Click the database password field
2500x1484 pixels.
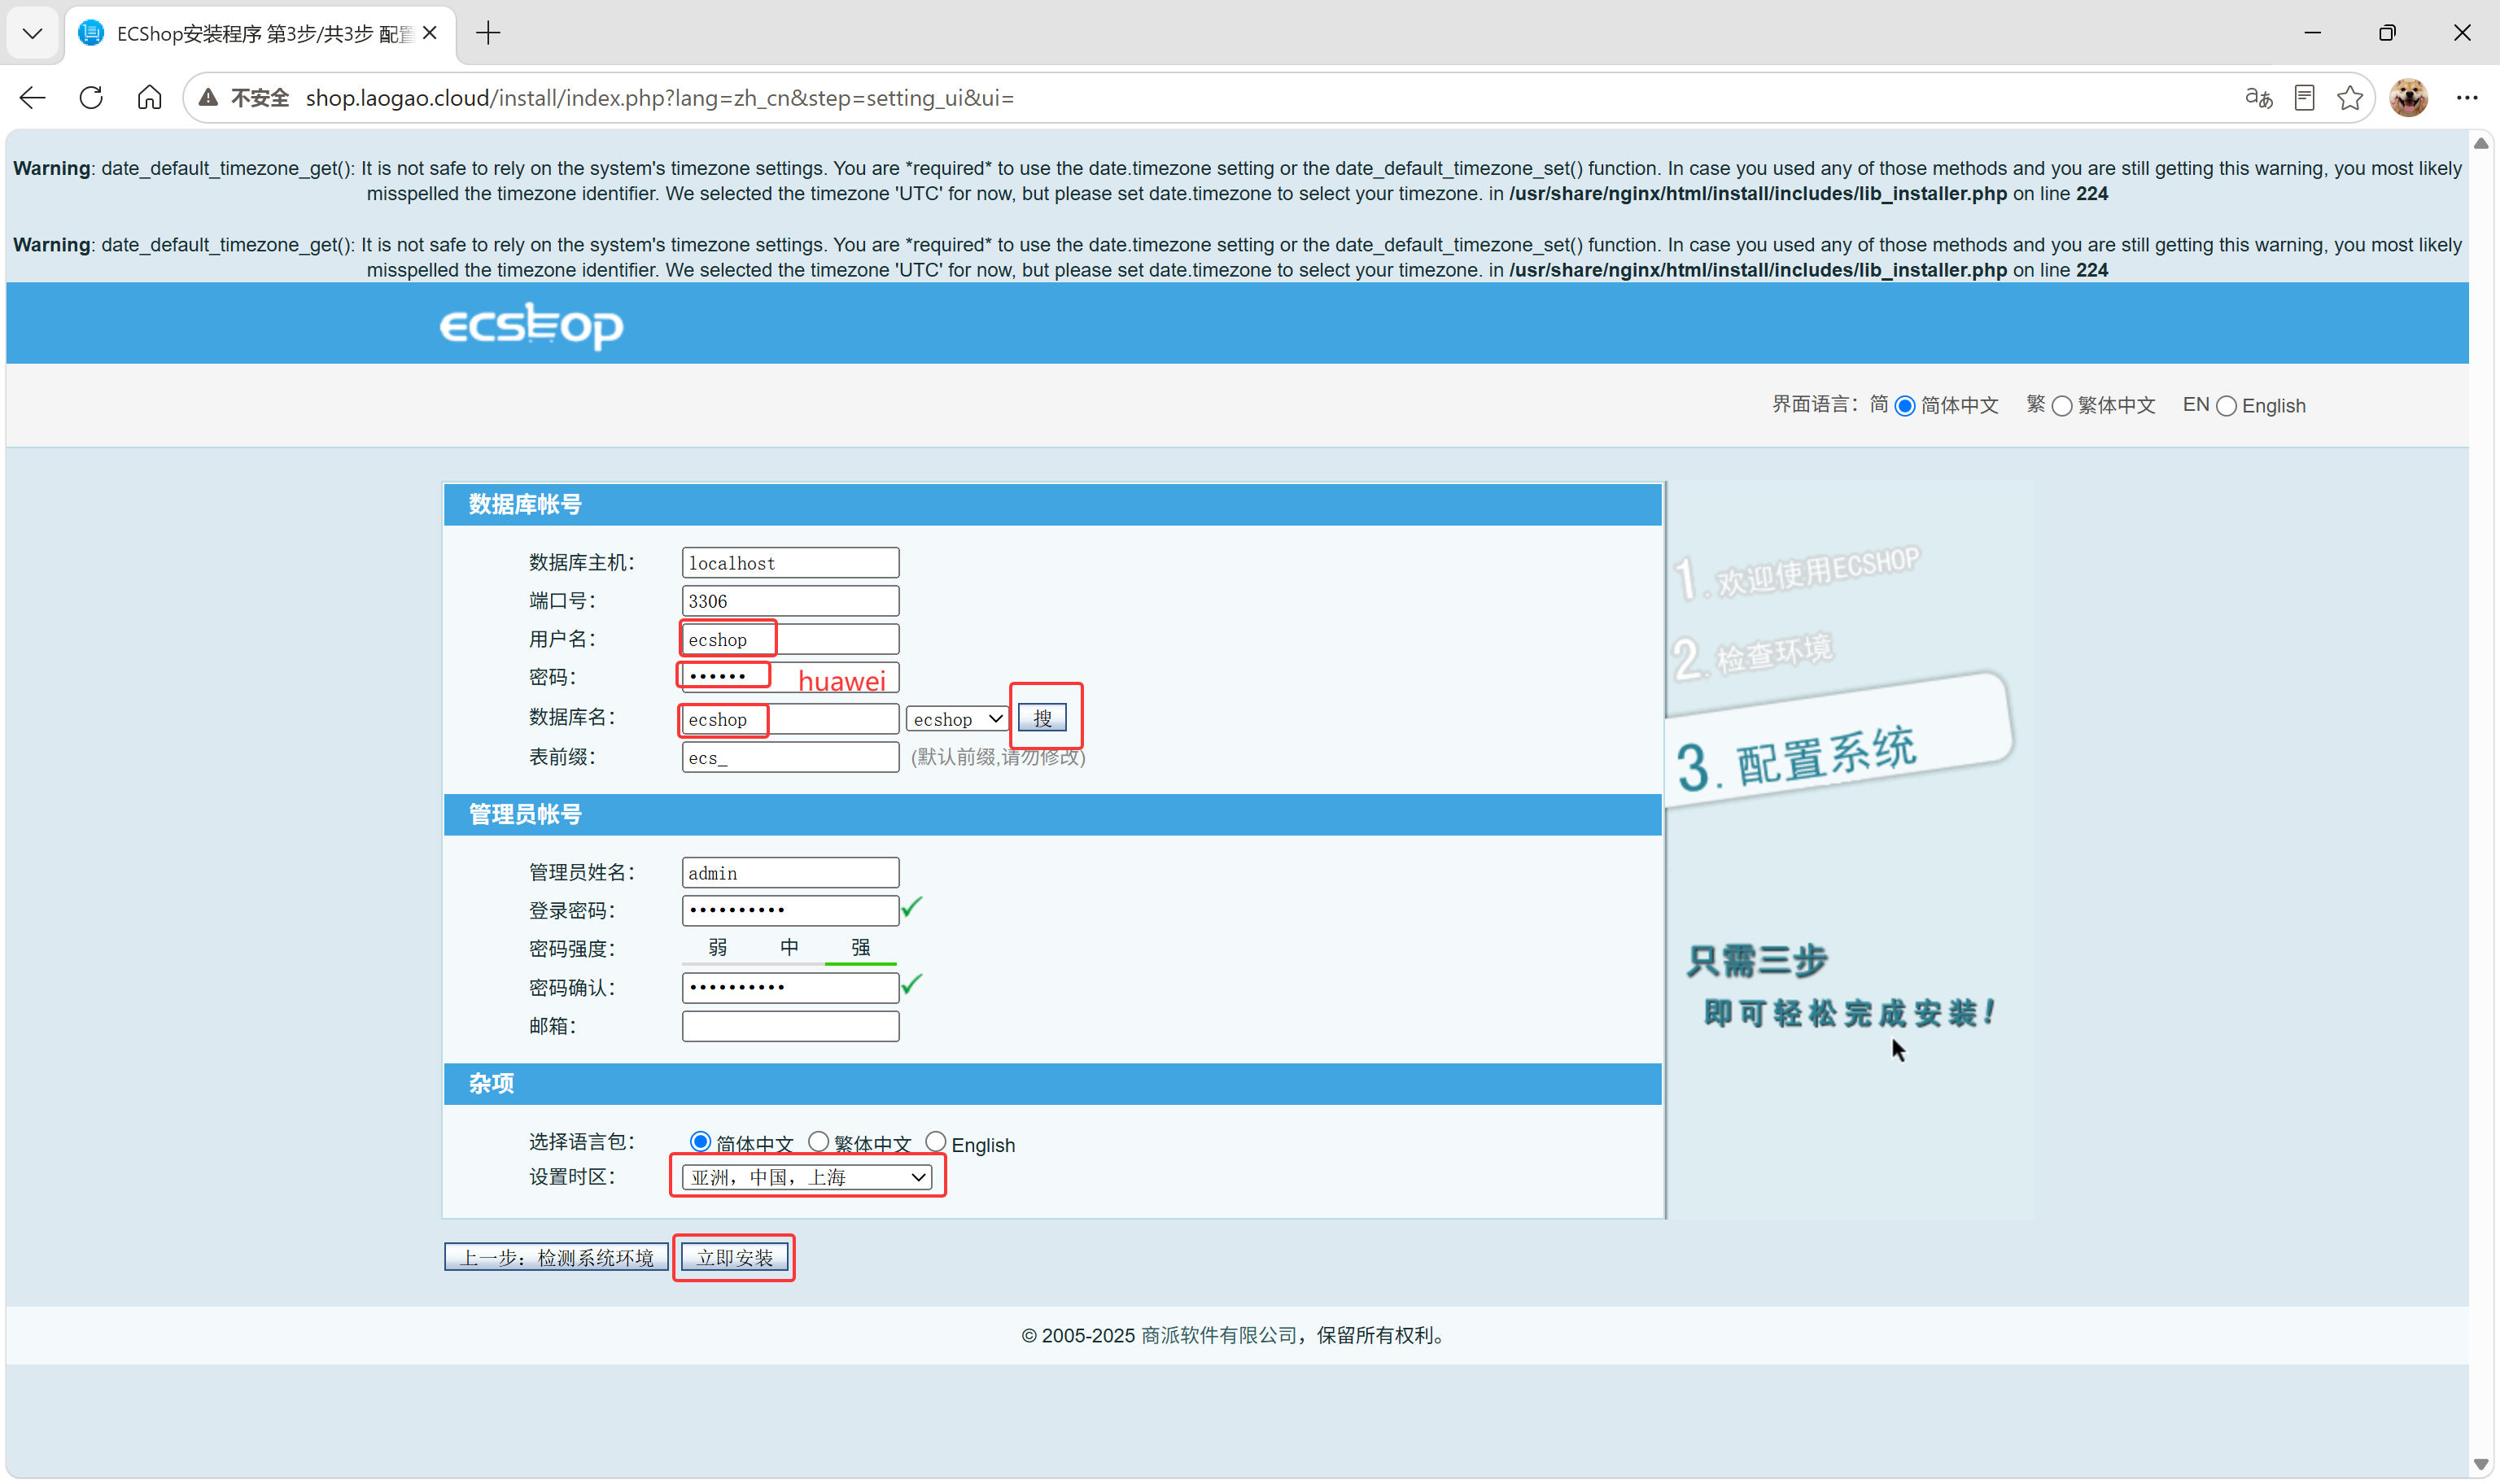[x=790, y=677]
